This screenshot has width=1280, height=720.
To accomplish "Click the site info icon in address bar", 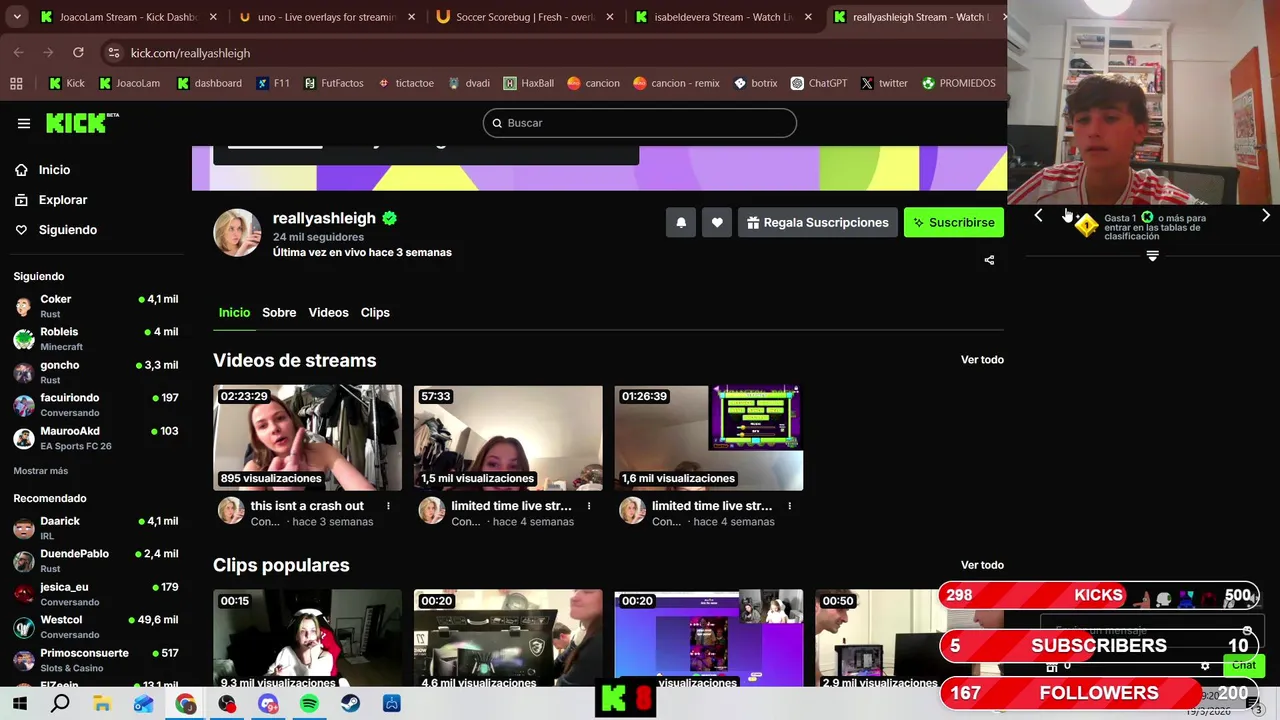I will coord(113,52).
